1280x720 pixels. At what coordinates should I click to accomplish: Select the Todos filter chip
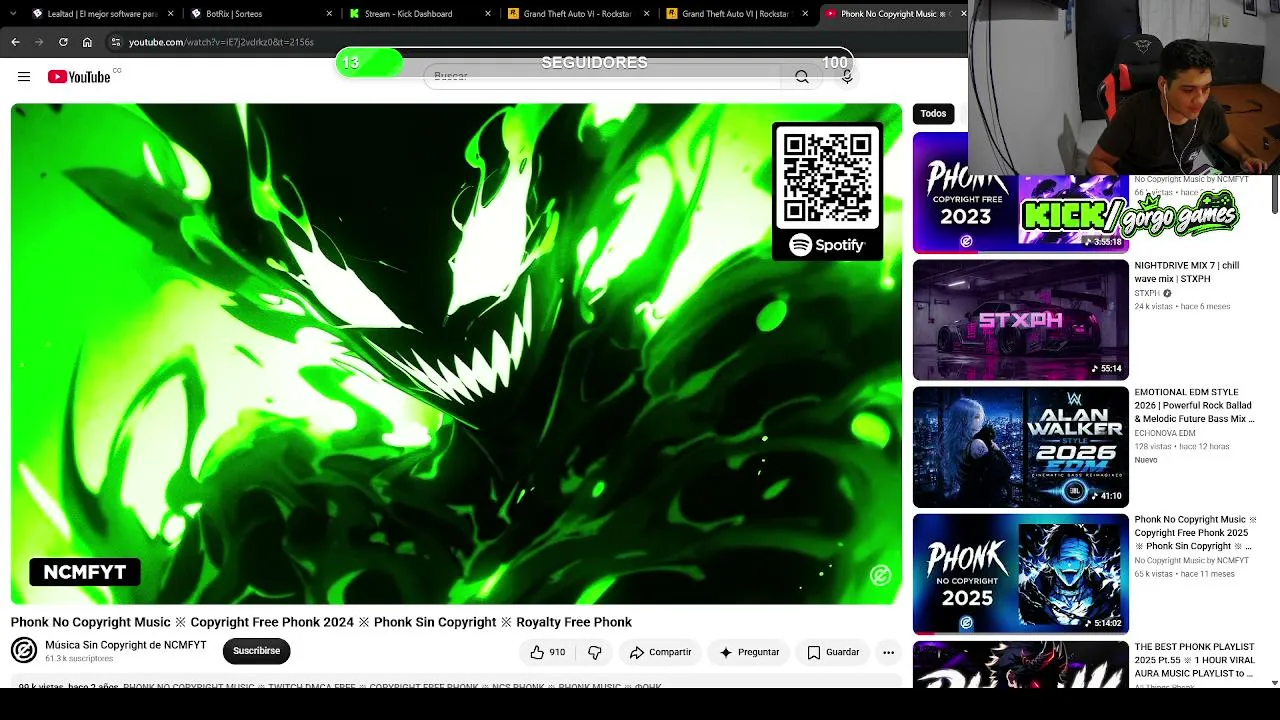point(933,114)
